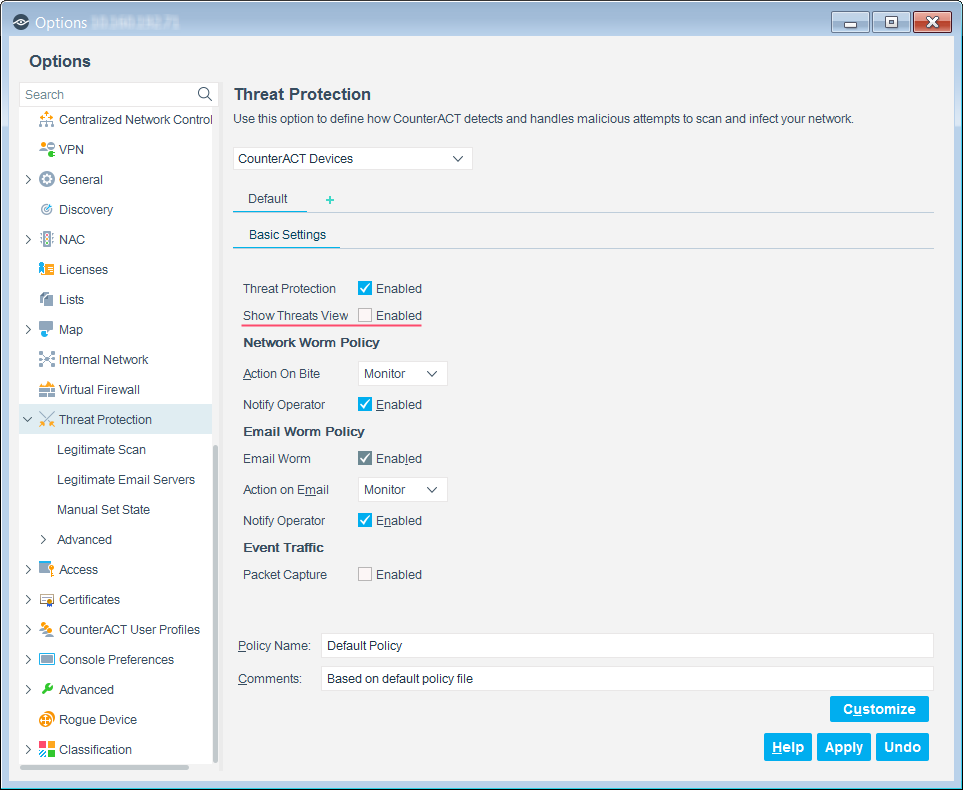
Task: Click the Classification colored squares icon
Action: (47, 749)
